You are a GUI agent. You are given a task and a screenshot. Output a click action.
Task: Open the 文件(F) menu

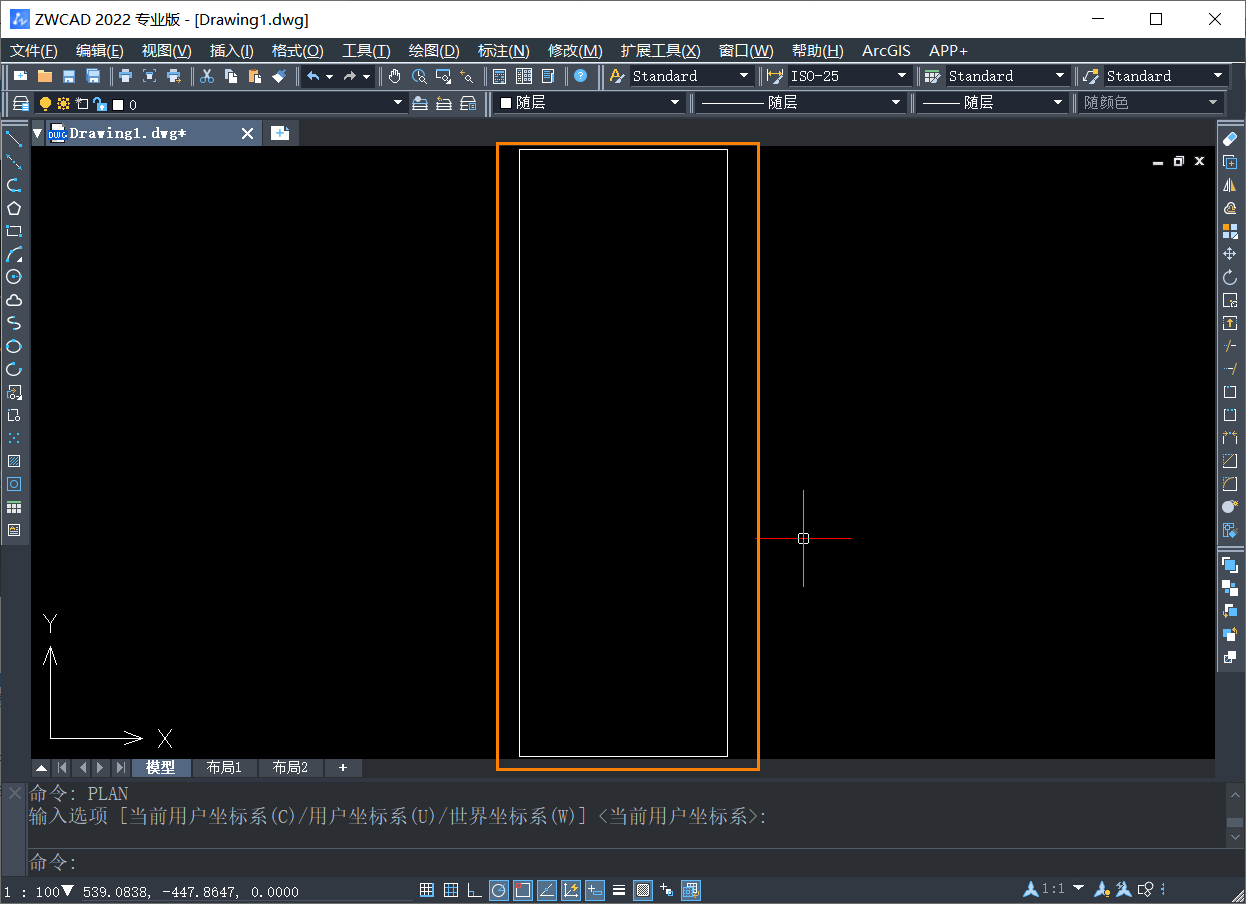click(34, 51)
